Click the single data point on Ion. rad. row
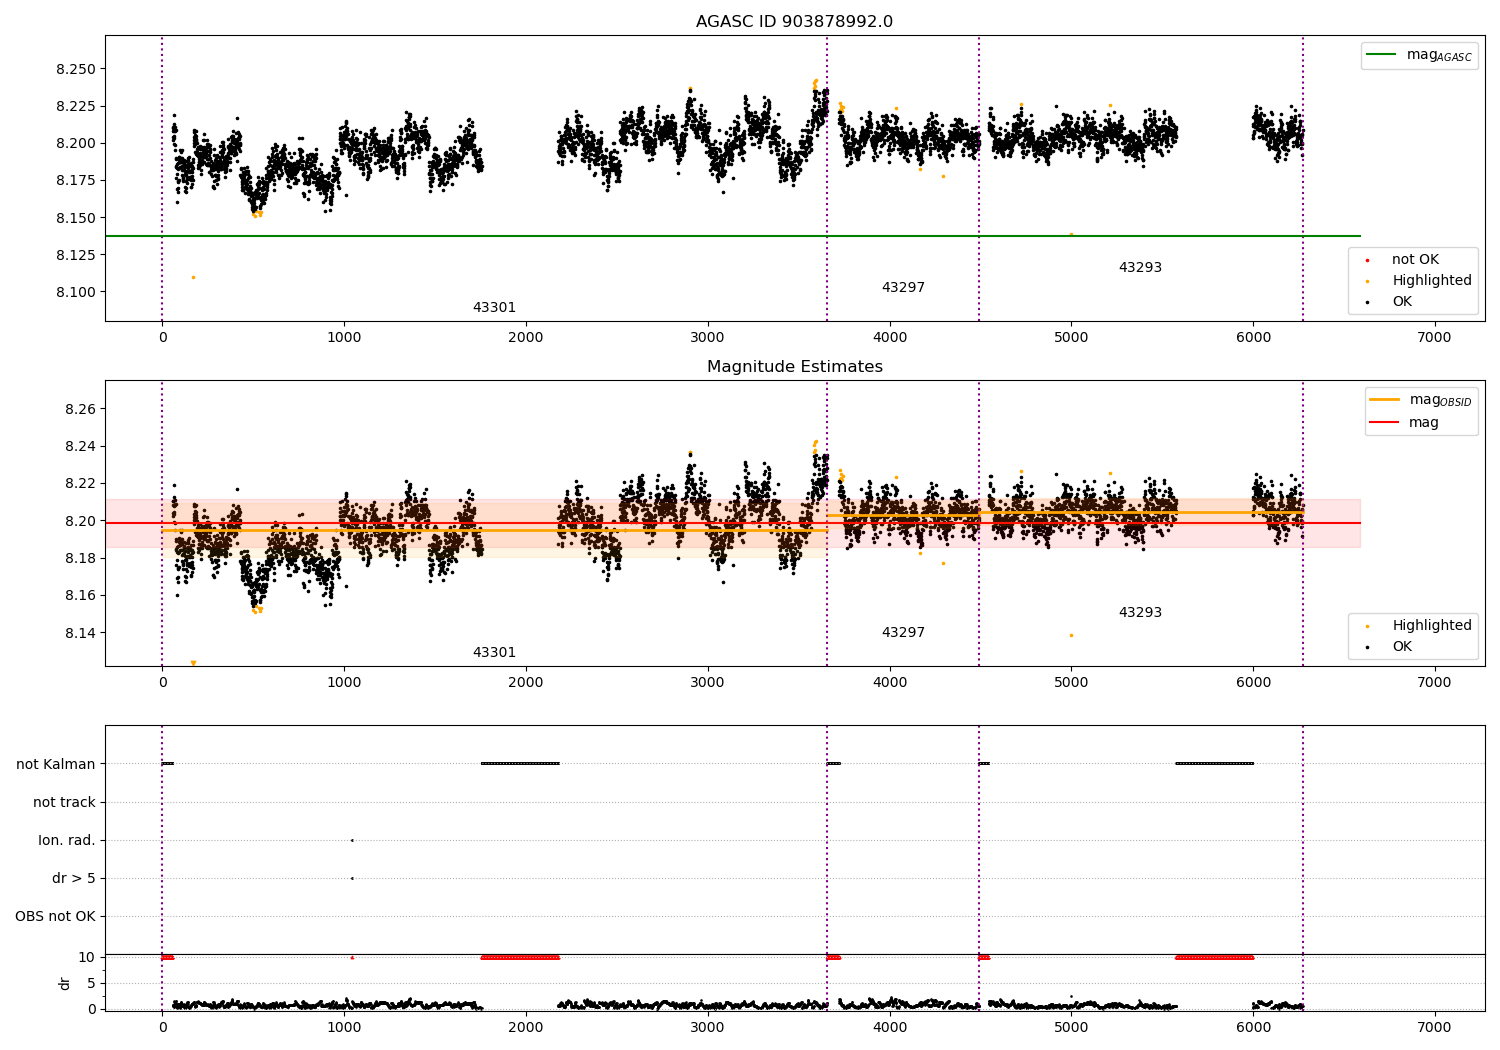Image resolution: width=1500 pixels, height=1050 pixels. pos(352,840)
